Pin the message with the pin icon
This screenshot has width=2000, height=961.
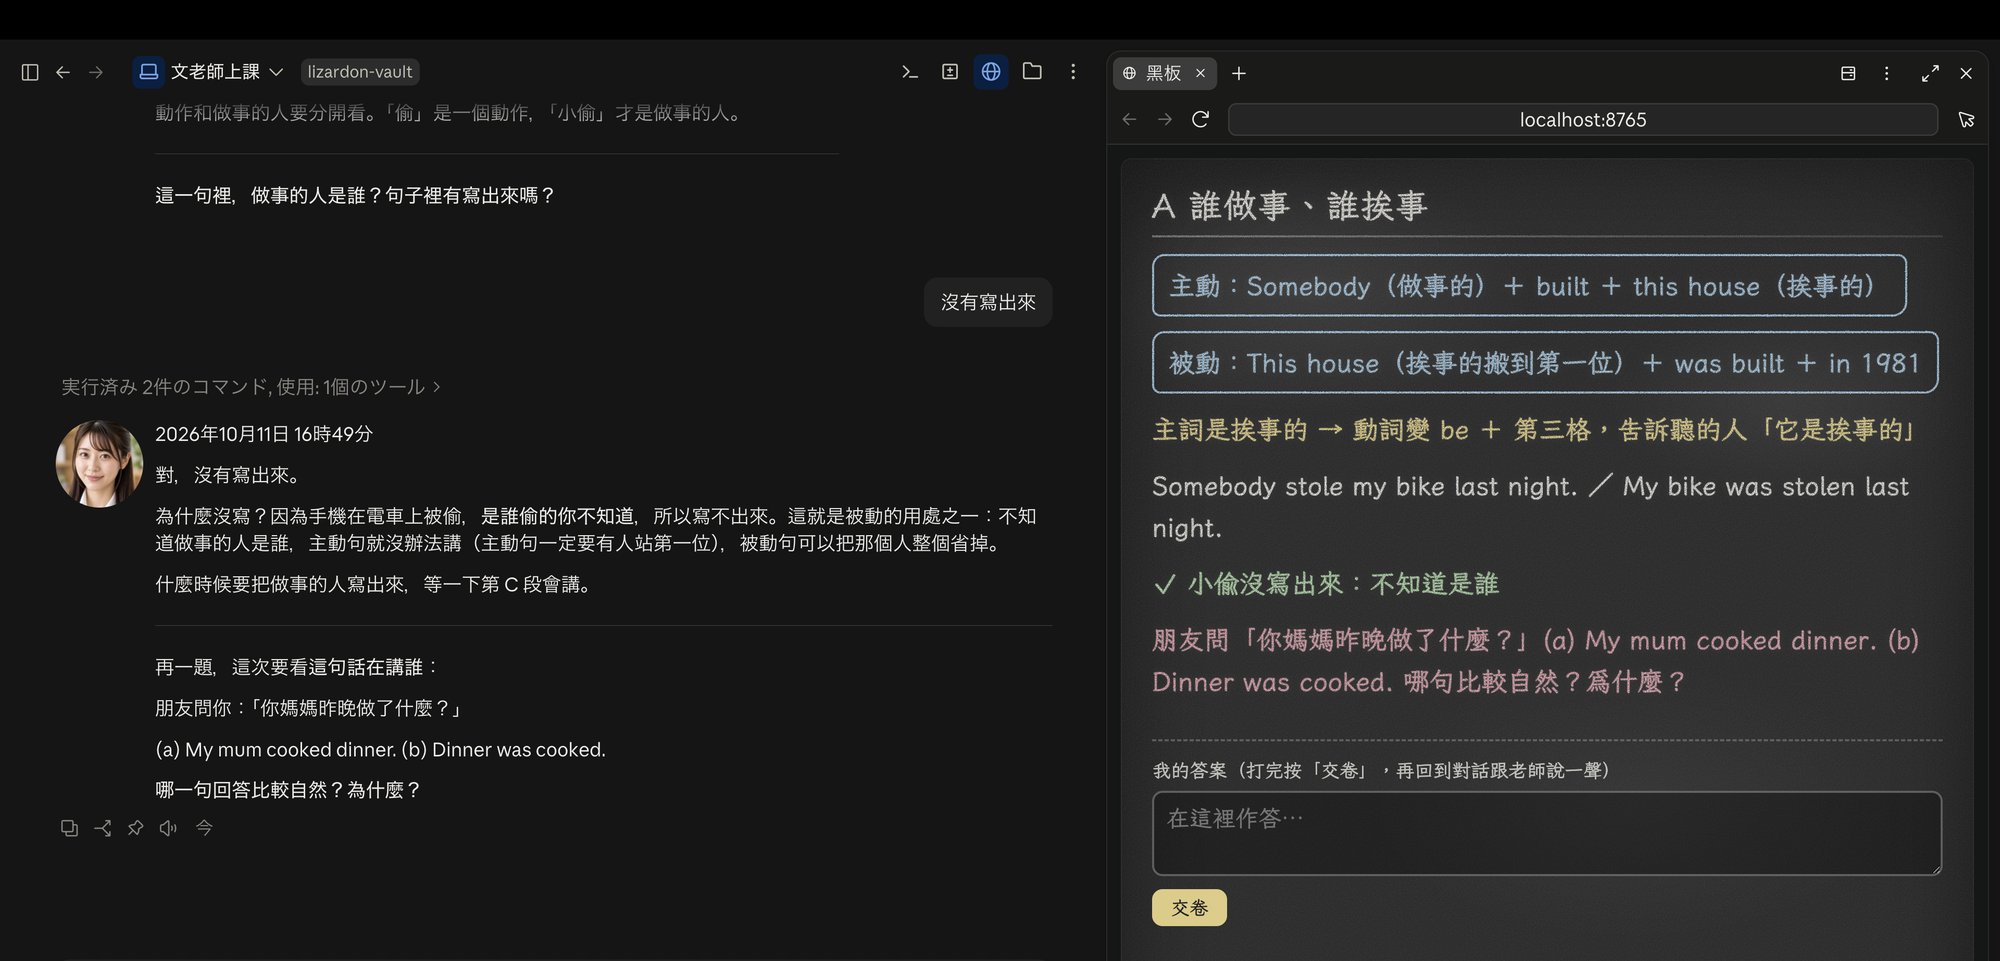tap(135, 828)
